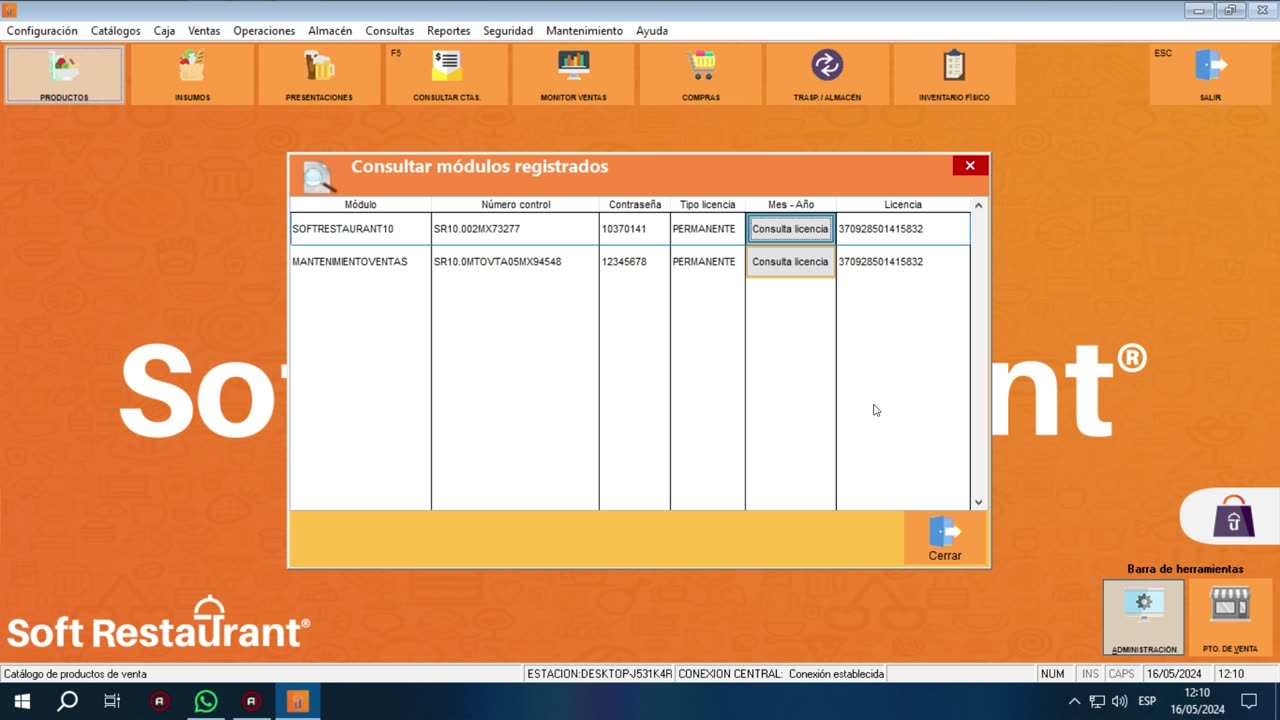
Task: Open the notification center icon
Action: 1248,702
